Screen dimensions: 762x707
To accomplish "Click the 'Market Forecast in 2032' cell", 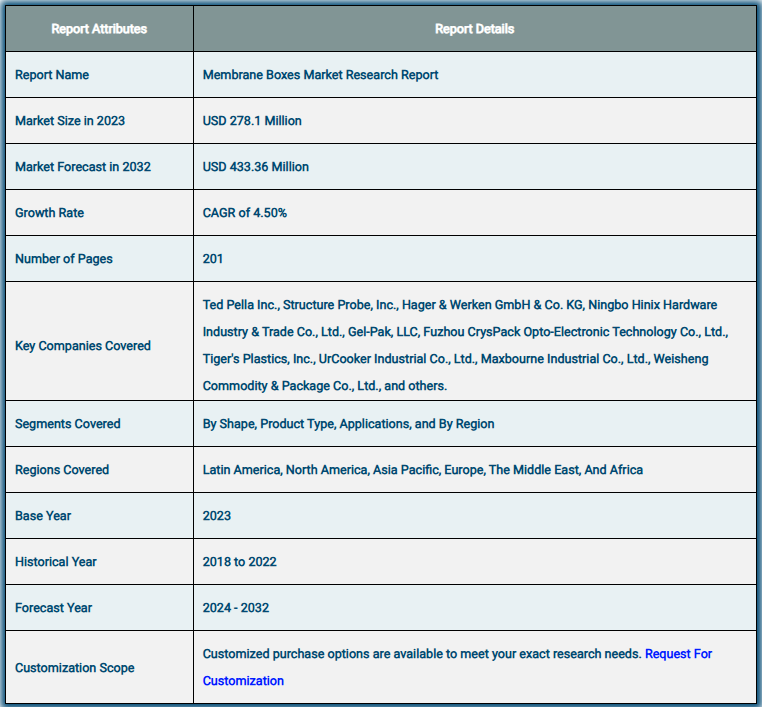I will pos(99,167).
